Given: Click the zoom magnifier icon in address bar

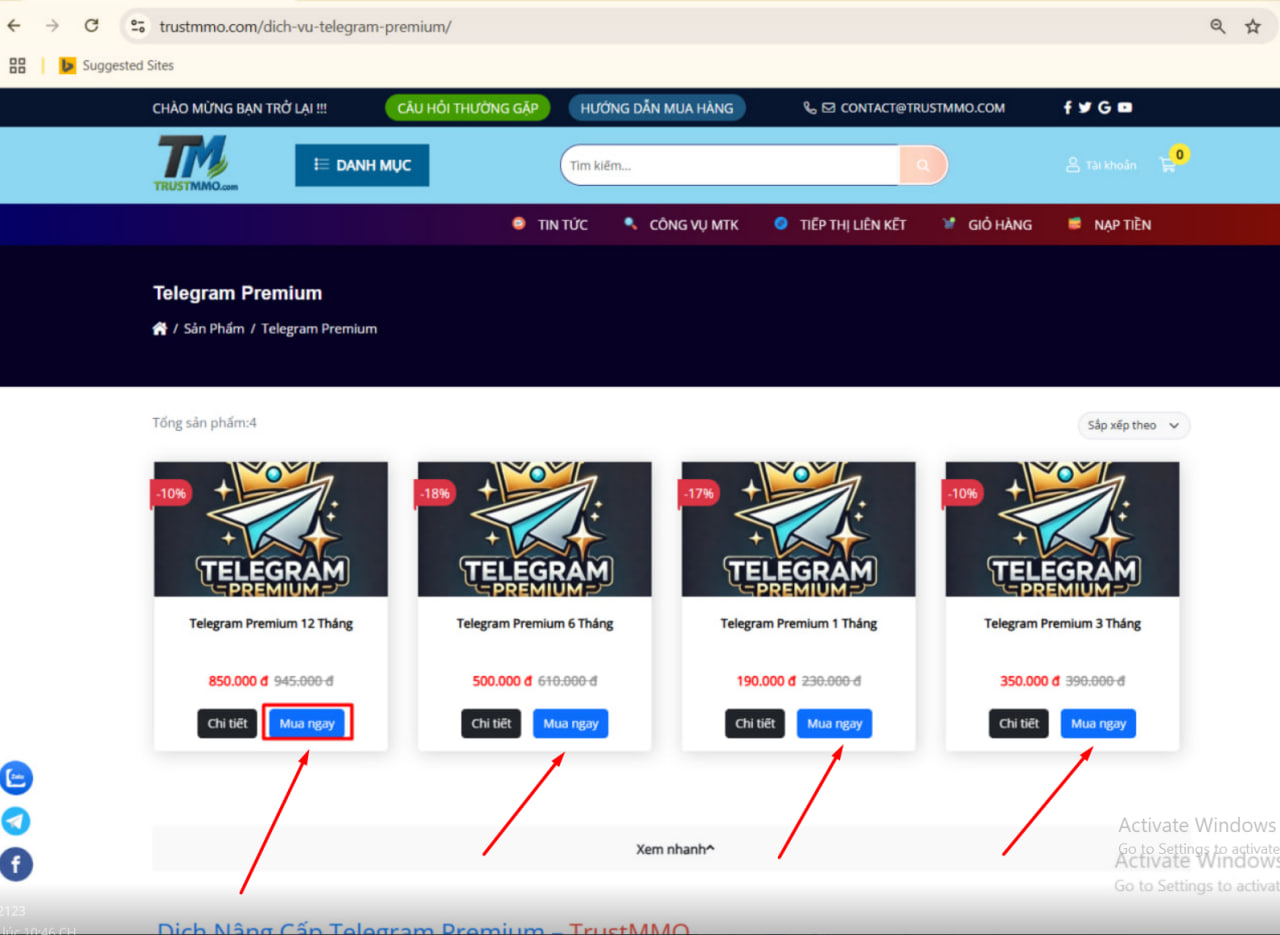Looking at the screenshot, I should click(x=1217, y=27).
